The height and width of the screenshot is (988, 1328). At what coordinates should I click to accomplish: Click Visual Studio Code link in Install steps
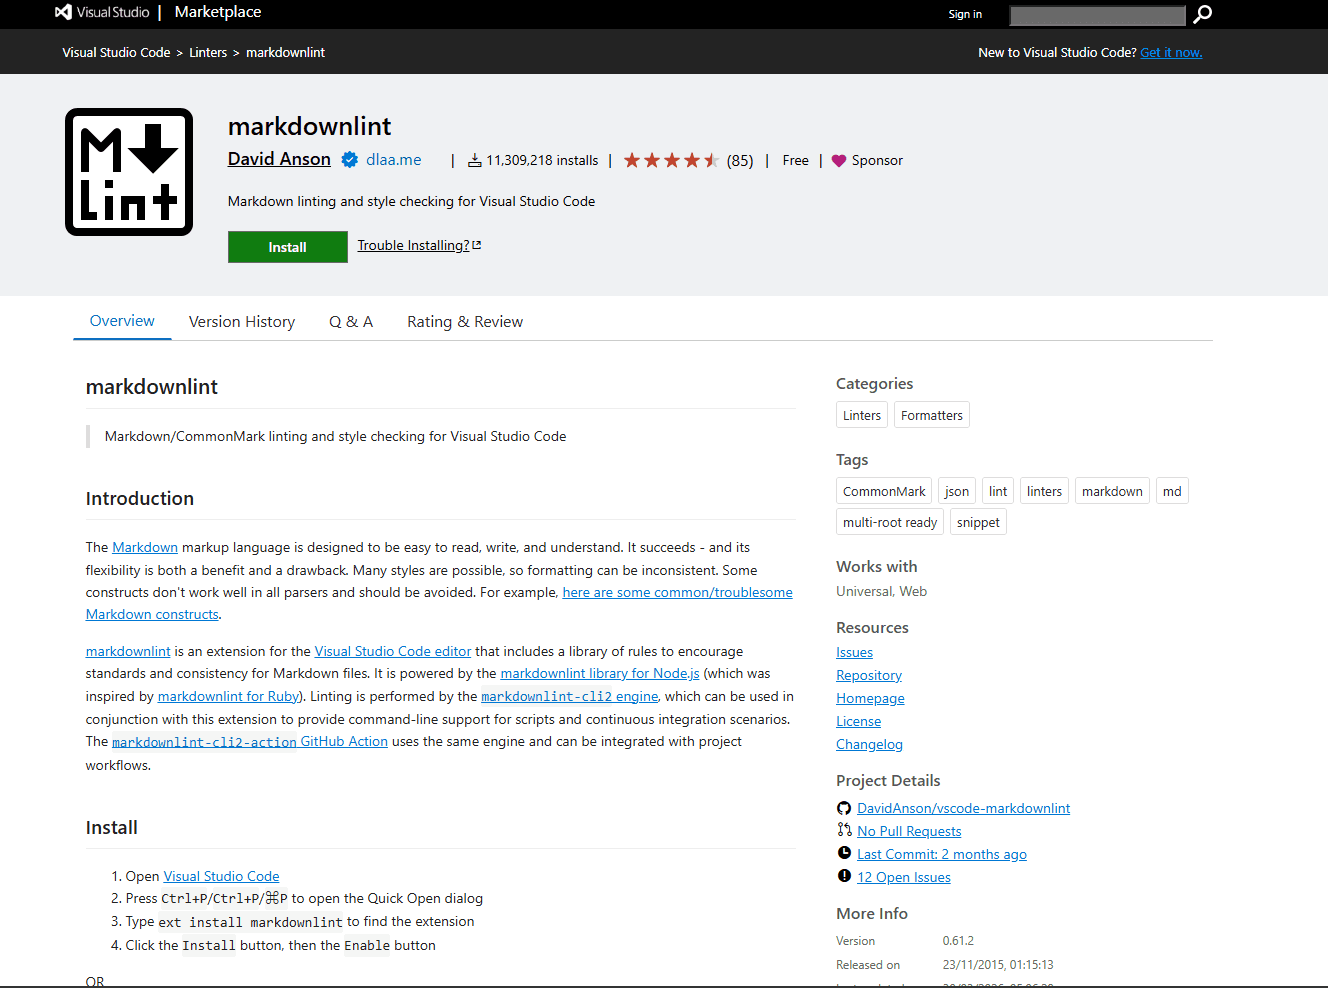click(221, 876)
